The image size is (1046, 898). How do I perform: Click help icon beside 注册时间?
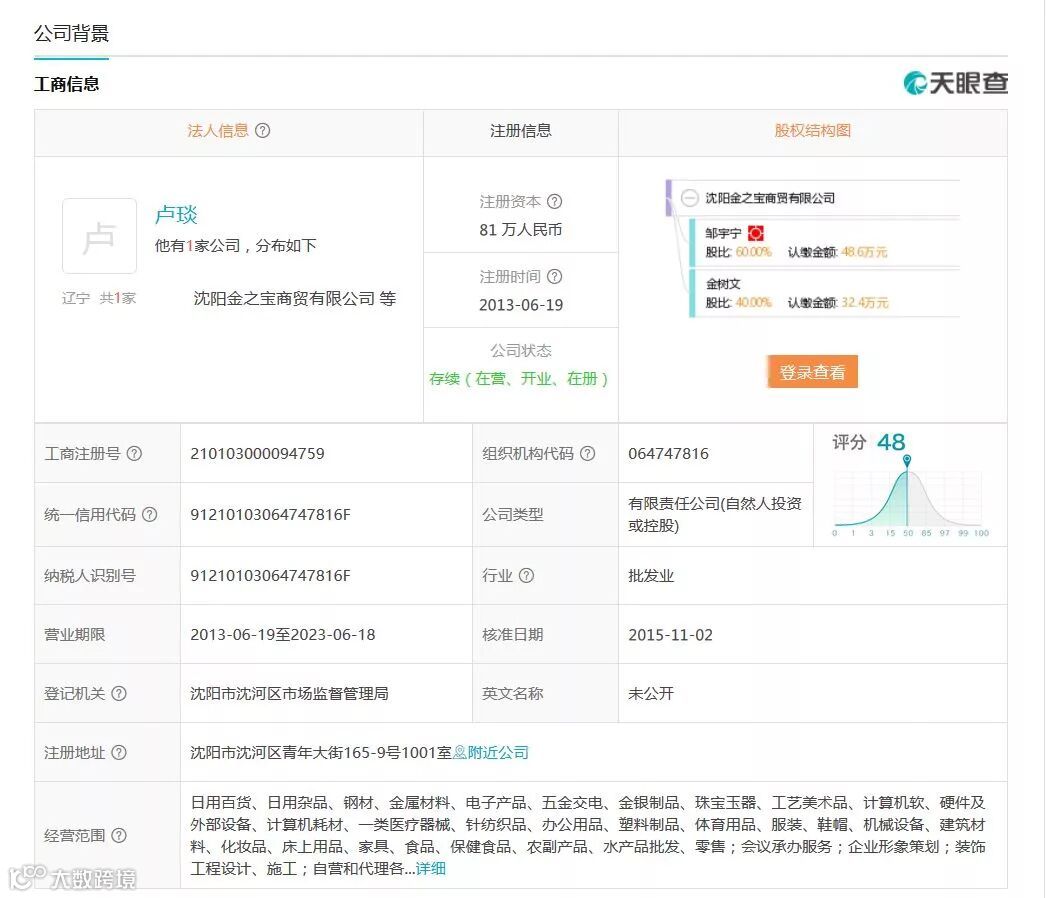(554, 276)
